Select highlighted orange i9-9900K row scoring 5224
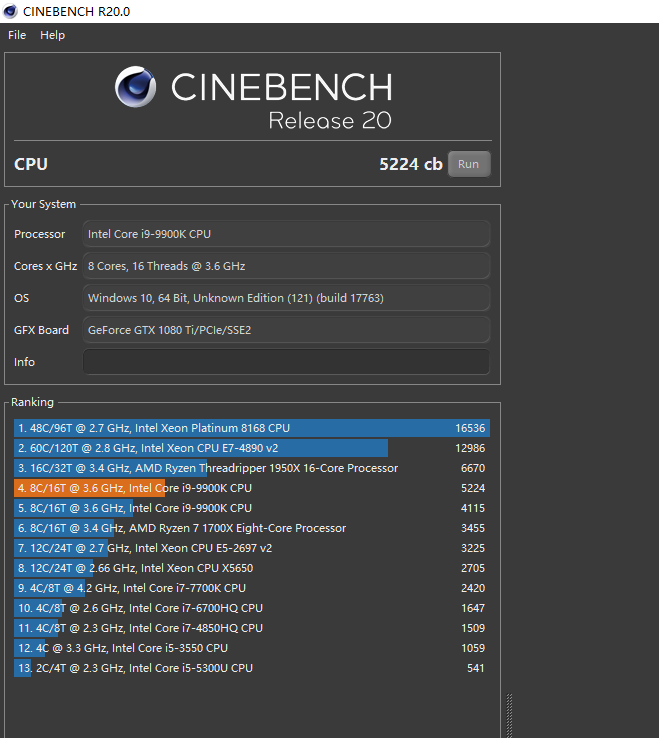Screen dimensions: 659x738 252,488
